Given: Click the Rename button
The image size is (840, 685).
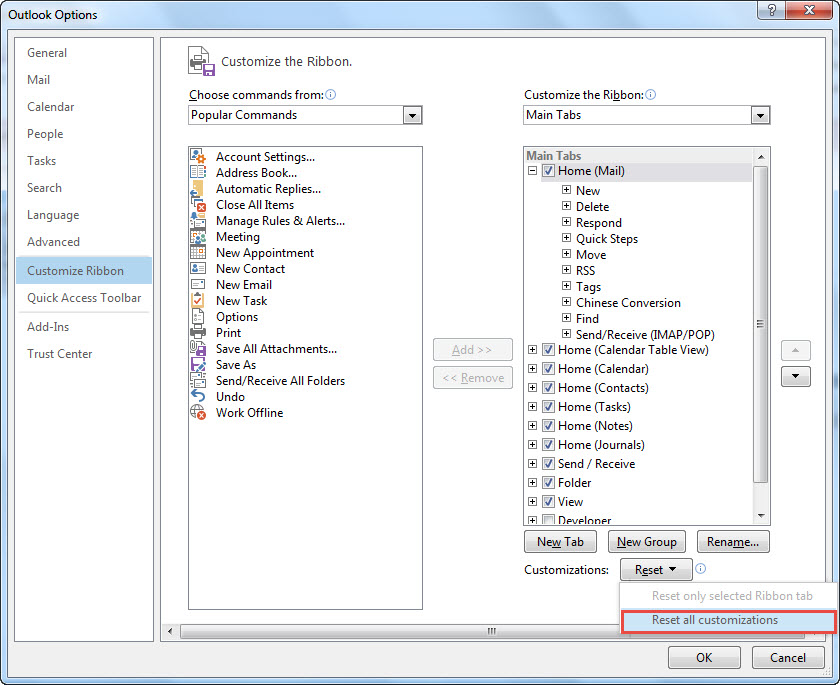Looking at the screenshot, I should [x=733, y=541].
